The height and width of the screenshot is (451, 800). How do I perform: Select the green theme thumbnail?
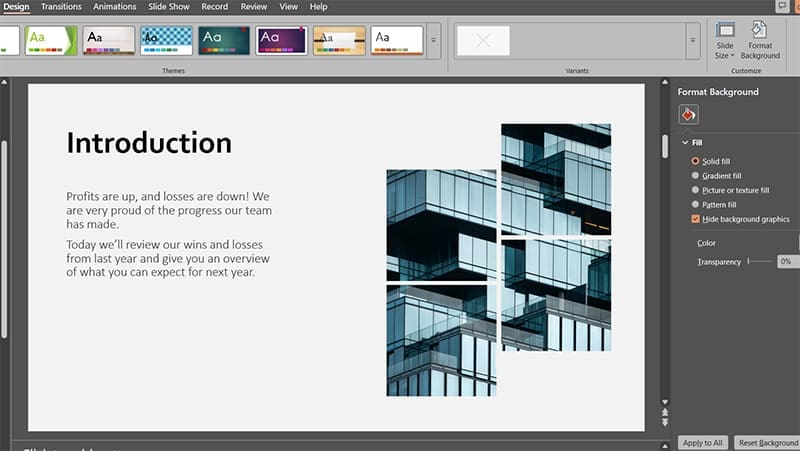50,40
